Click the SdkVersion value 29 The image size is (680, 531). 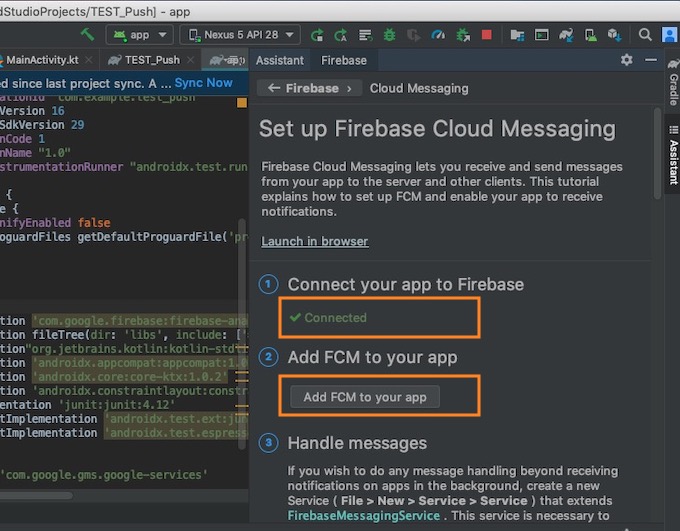(x=78, y=125)
